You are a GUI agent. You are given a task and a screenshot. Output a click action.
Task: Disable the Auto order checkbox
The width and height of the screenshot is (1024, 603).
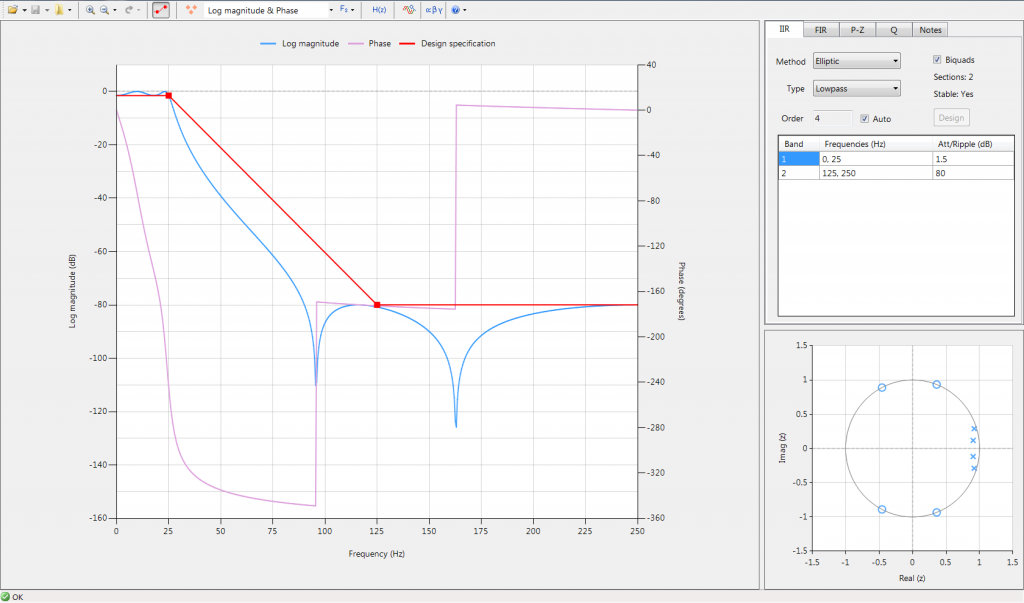pyautogui.click(x=865, y=119)
